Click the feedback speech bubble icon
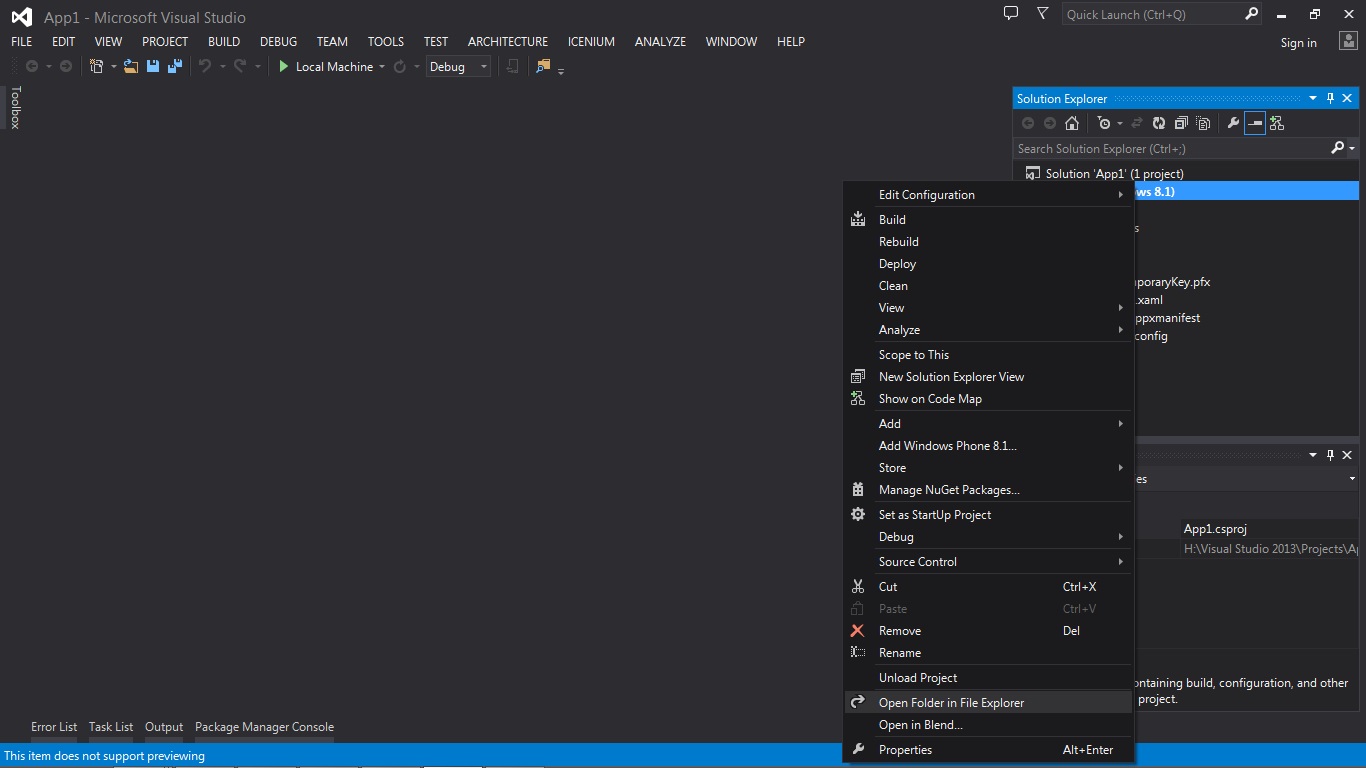 [x=1011, y=14]
